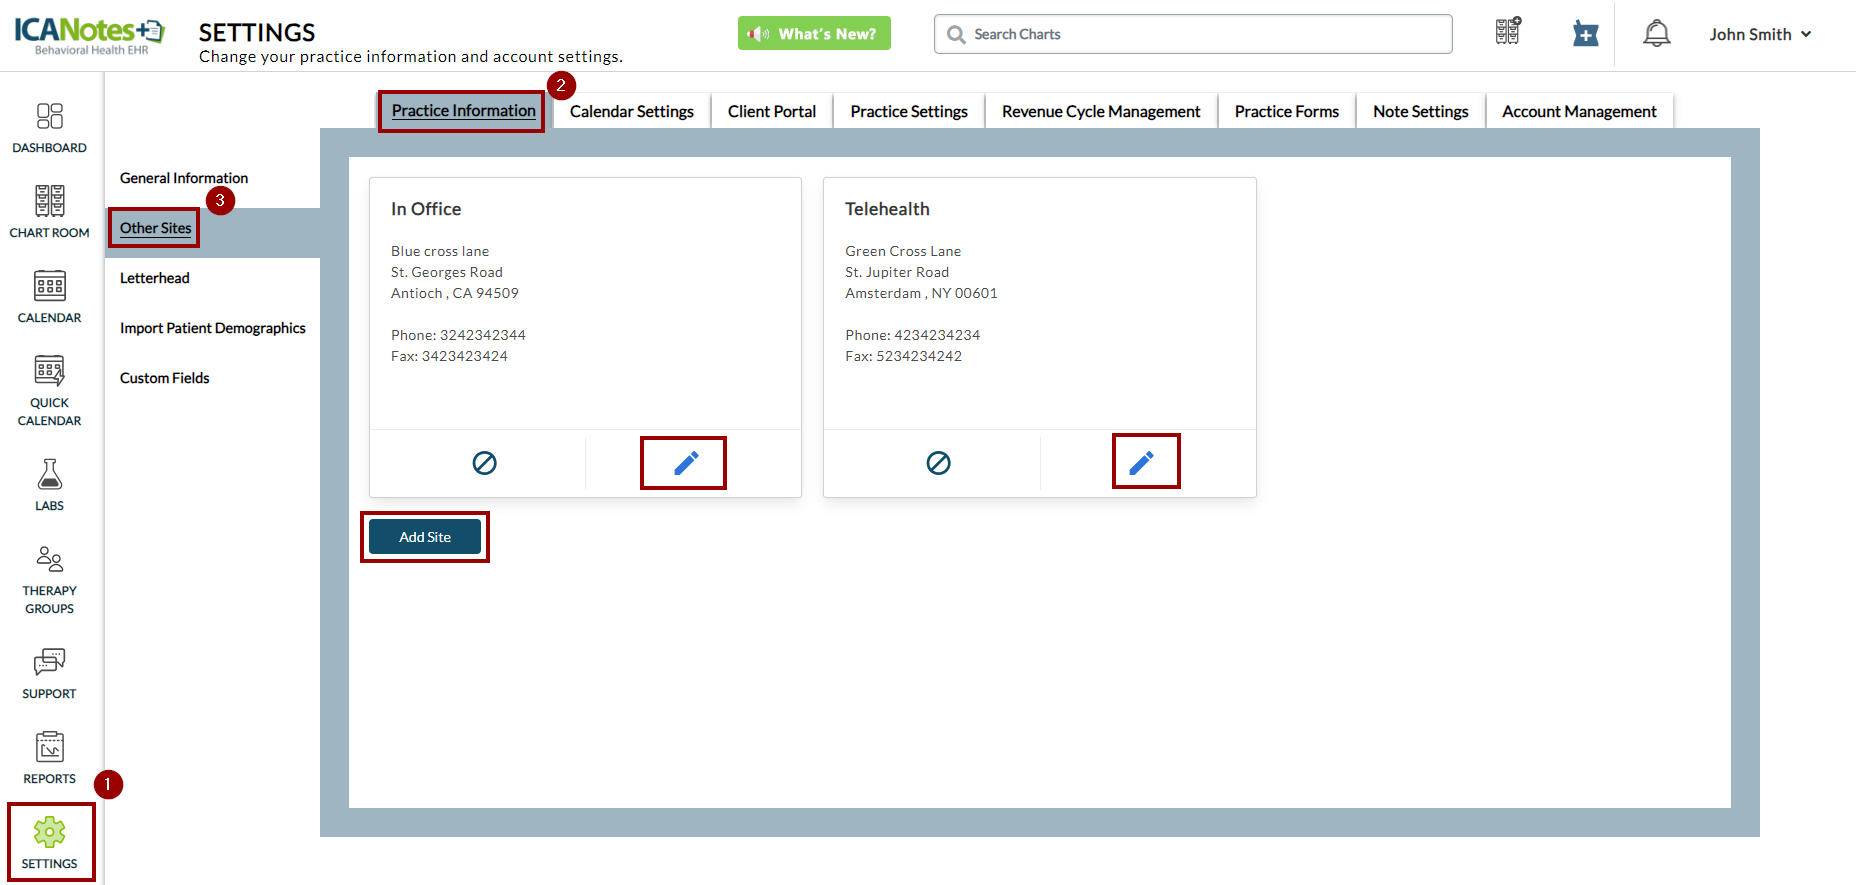Viewport: 1856px width, 885px height.
Task: Open Therapy Groups in sidebar
Action: [49, 579]
